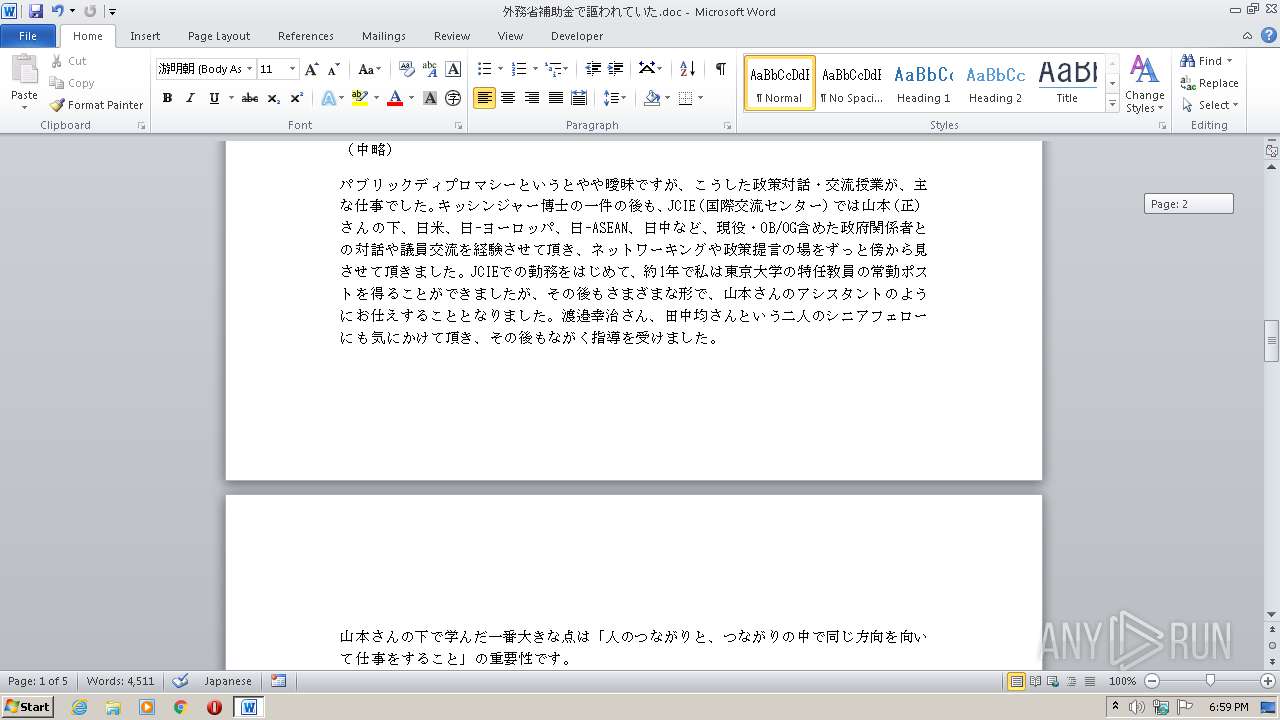This screenshot has height=720, width=1280.
Task: Click the Paste icon
Action: click(x=24, y=70)
